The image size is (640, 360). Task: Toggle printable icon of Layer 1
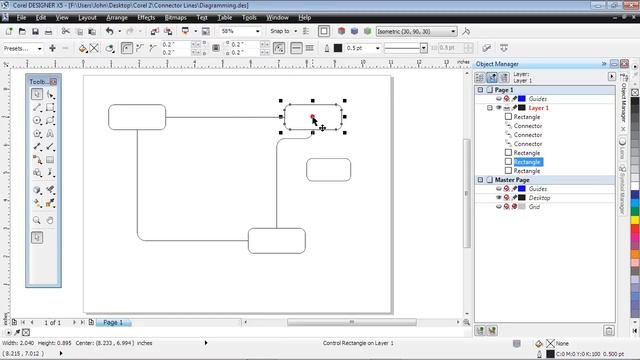click(x=507, y=108)
